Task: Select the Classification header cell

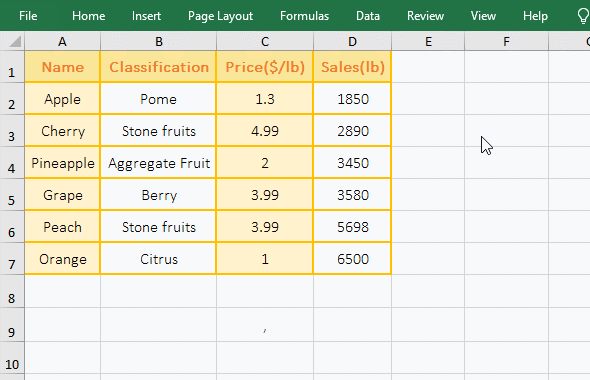Action: (158, 67)
